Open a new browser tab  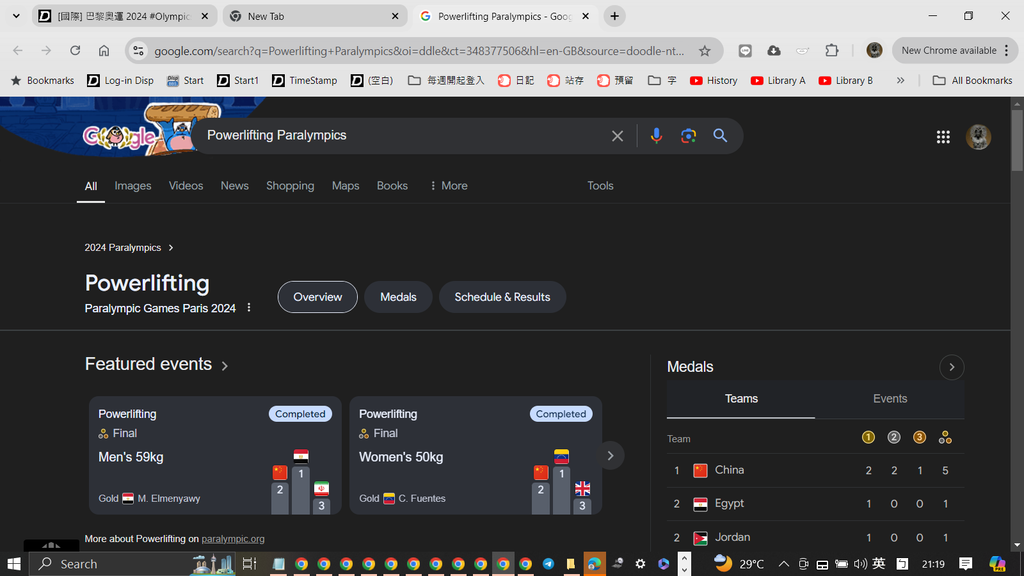click(x=615, y=16)
